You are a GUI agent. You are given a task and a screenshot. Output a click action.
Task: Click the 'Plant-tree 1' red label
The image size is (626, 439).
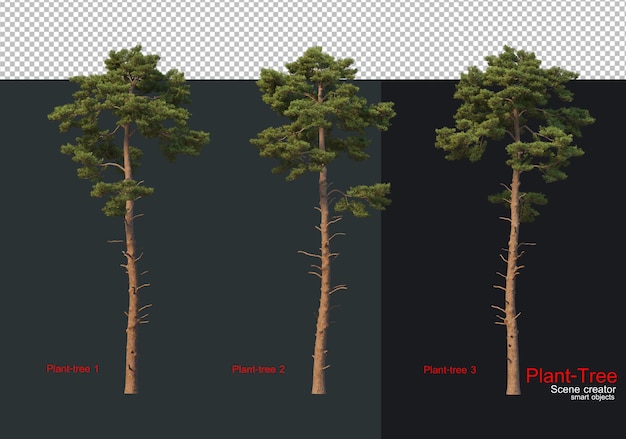coord(73,369)
